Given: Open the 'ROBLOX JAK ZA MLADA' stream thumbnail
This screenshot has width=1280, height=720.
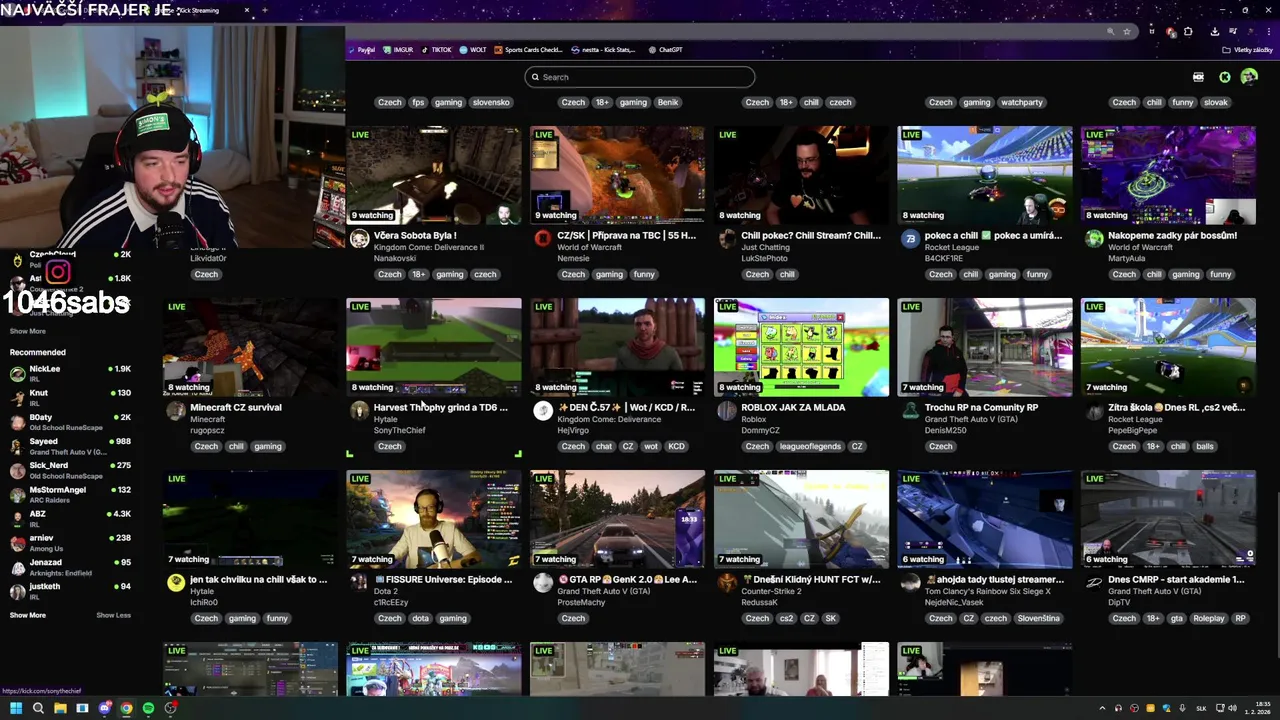Looking at the screenshot, I should point(801,347).
